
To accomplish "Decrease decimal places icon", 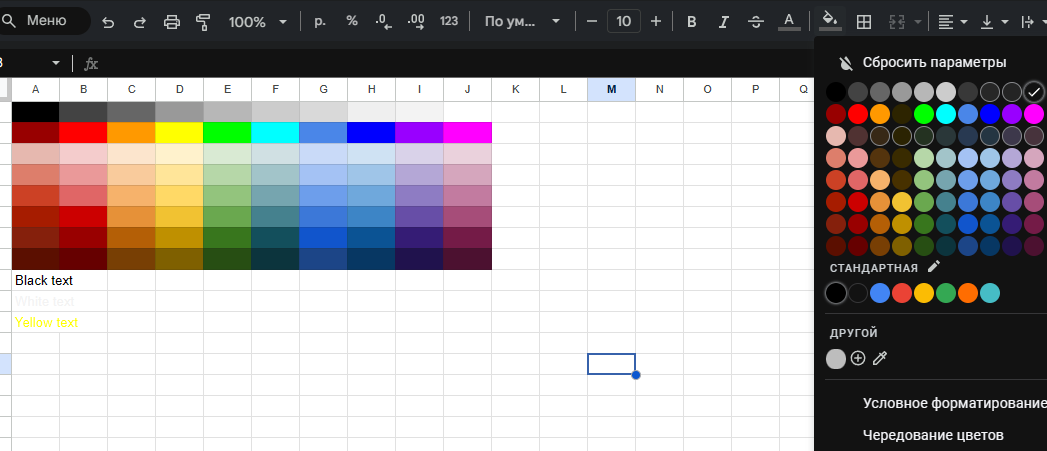I will [x=383, y=21].
